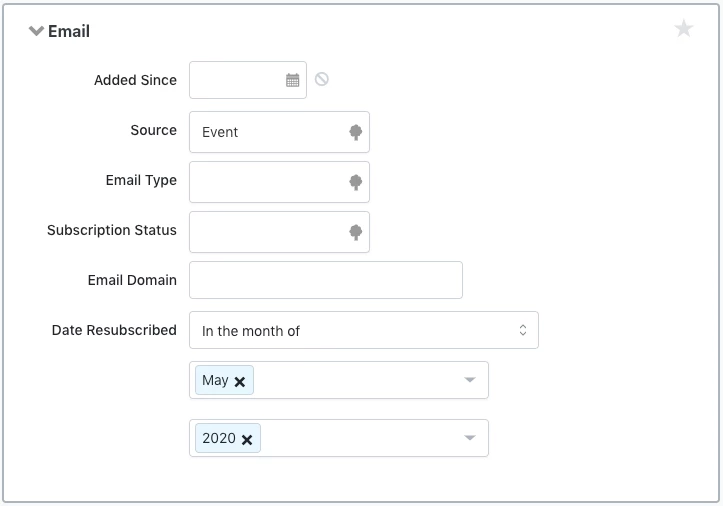The image size is (723, 506).
Task: Focus the Added Since date input
Action: (236, 80)
